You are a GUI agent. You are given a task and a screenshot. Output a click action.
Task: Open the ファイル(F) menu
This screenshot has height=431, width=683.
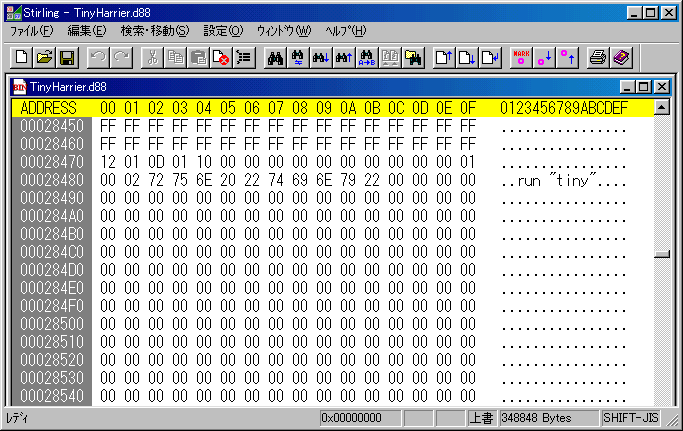[31, 31]
